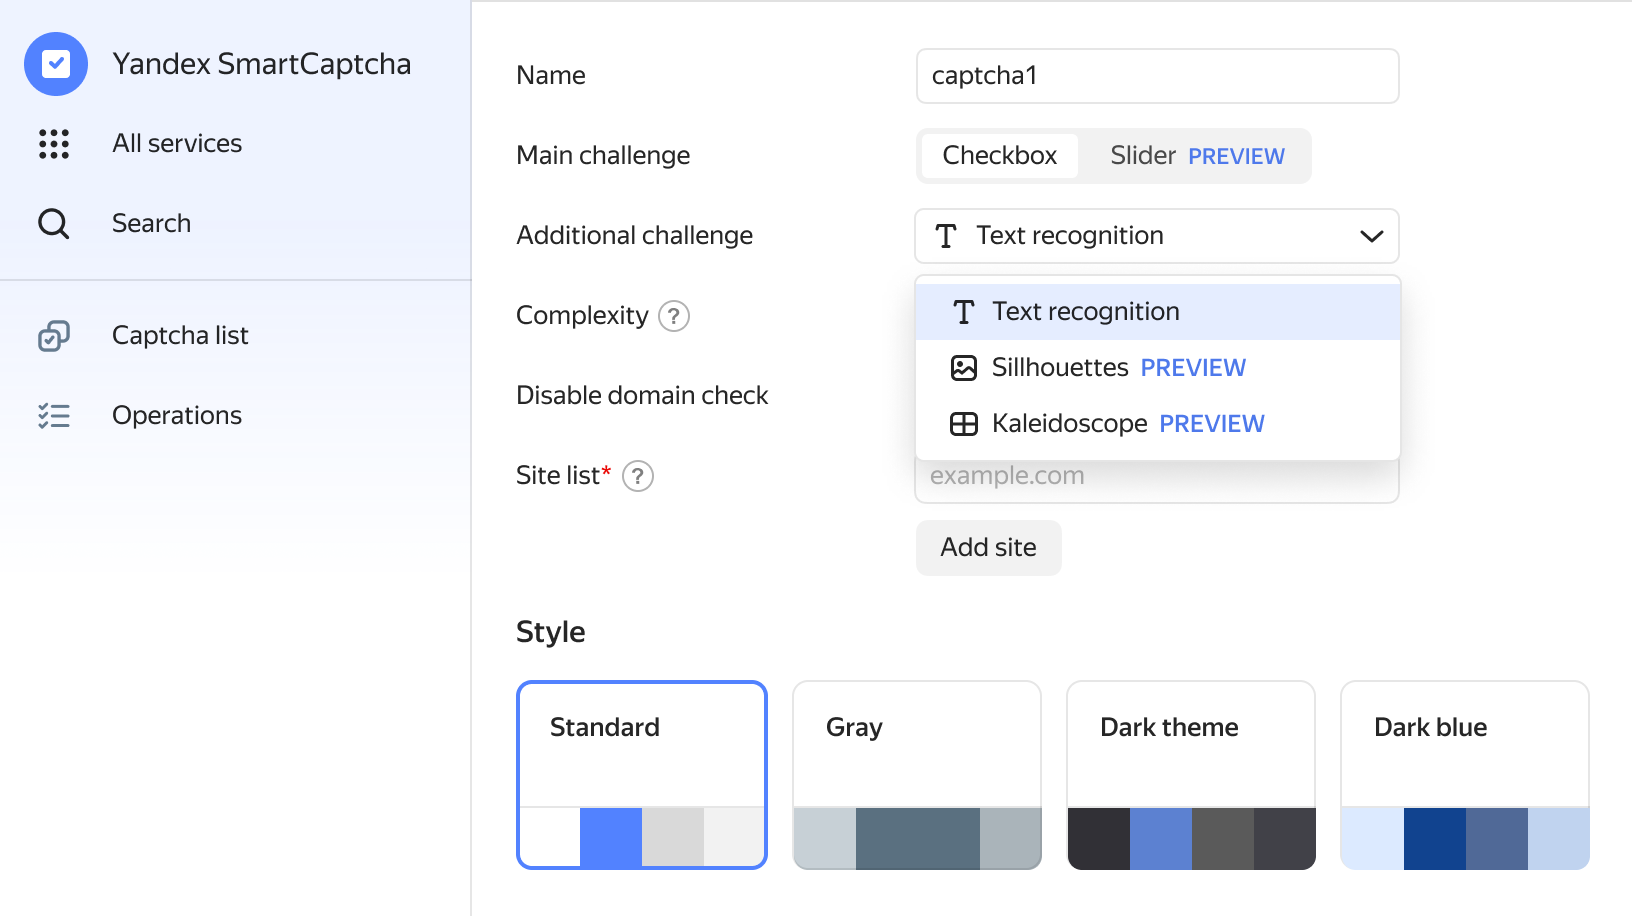
Task: Click the Style section heading
Action: (x=551, y=632)
